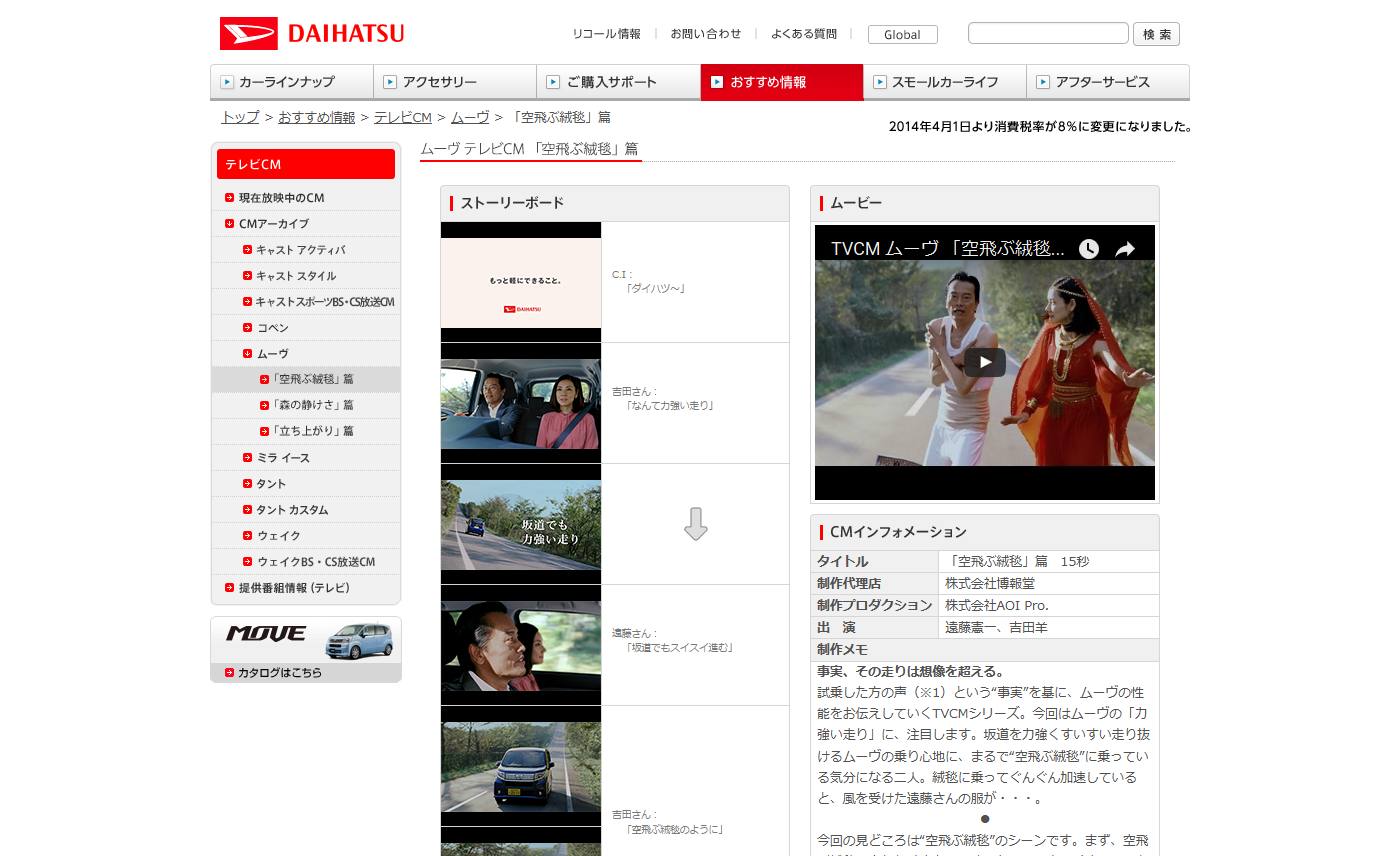Click the share arrow on video
Viewport: 1400px width, 856px height.
pyautogui.click(x=1125, y=249)
